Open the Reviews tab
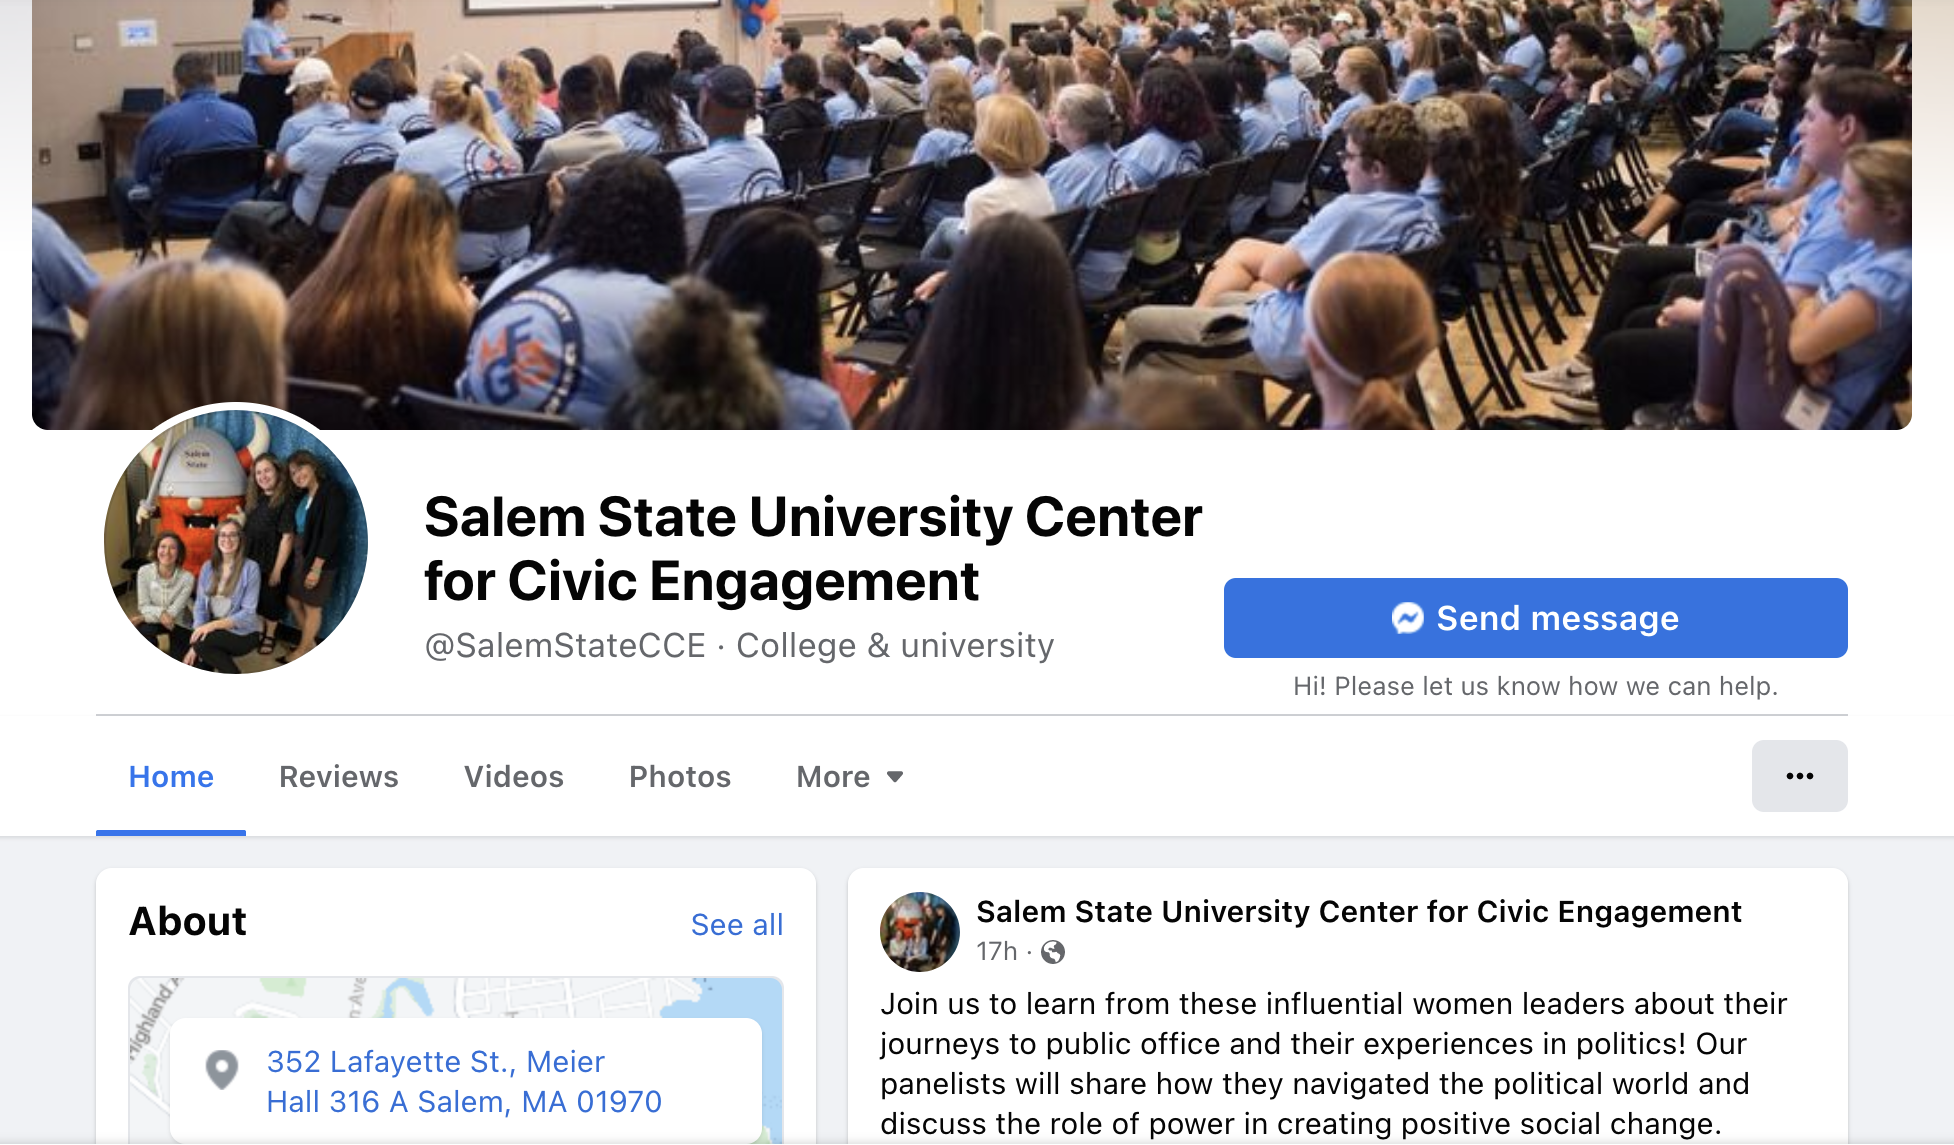Image resolution: width=1954 pixels, height=1145 pixels. point(338,777)
